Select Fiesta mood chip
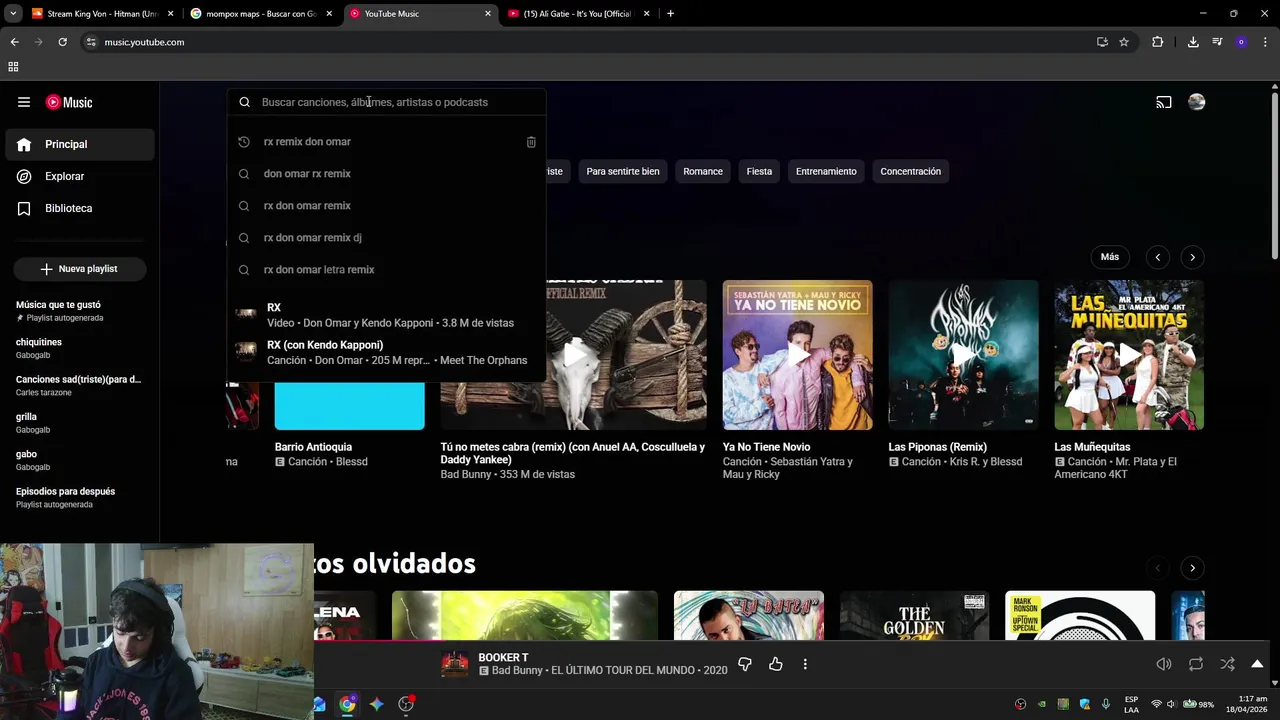 (x=759, y=171)
